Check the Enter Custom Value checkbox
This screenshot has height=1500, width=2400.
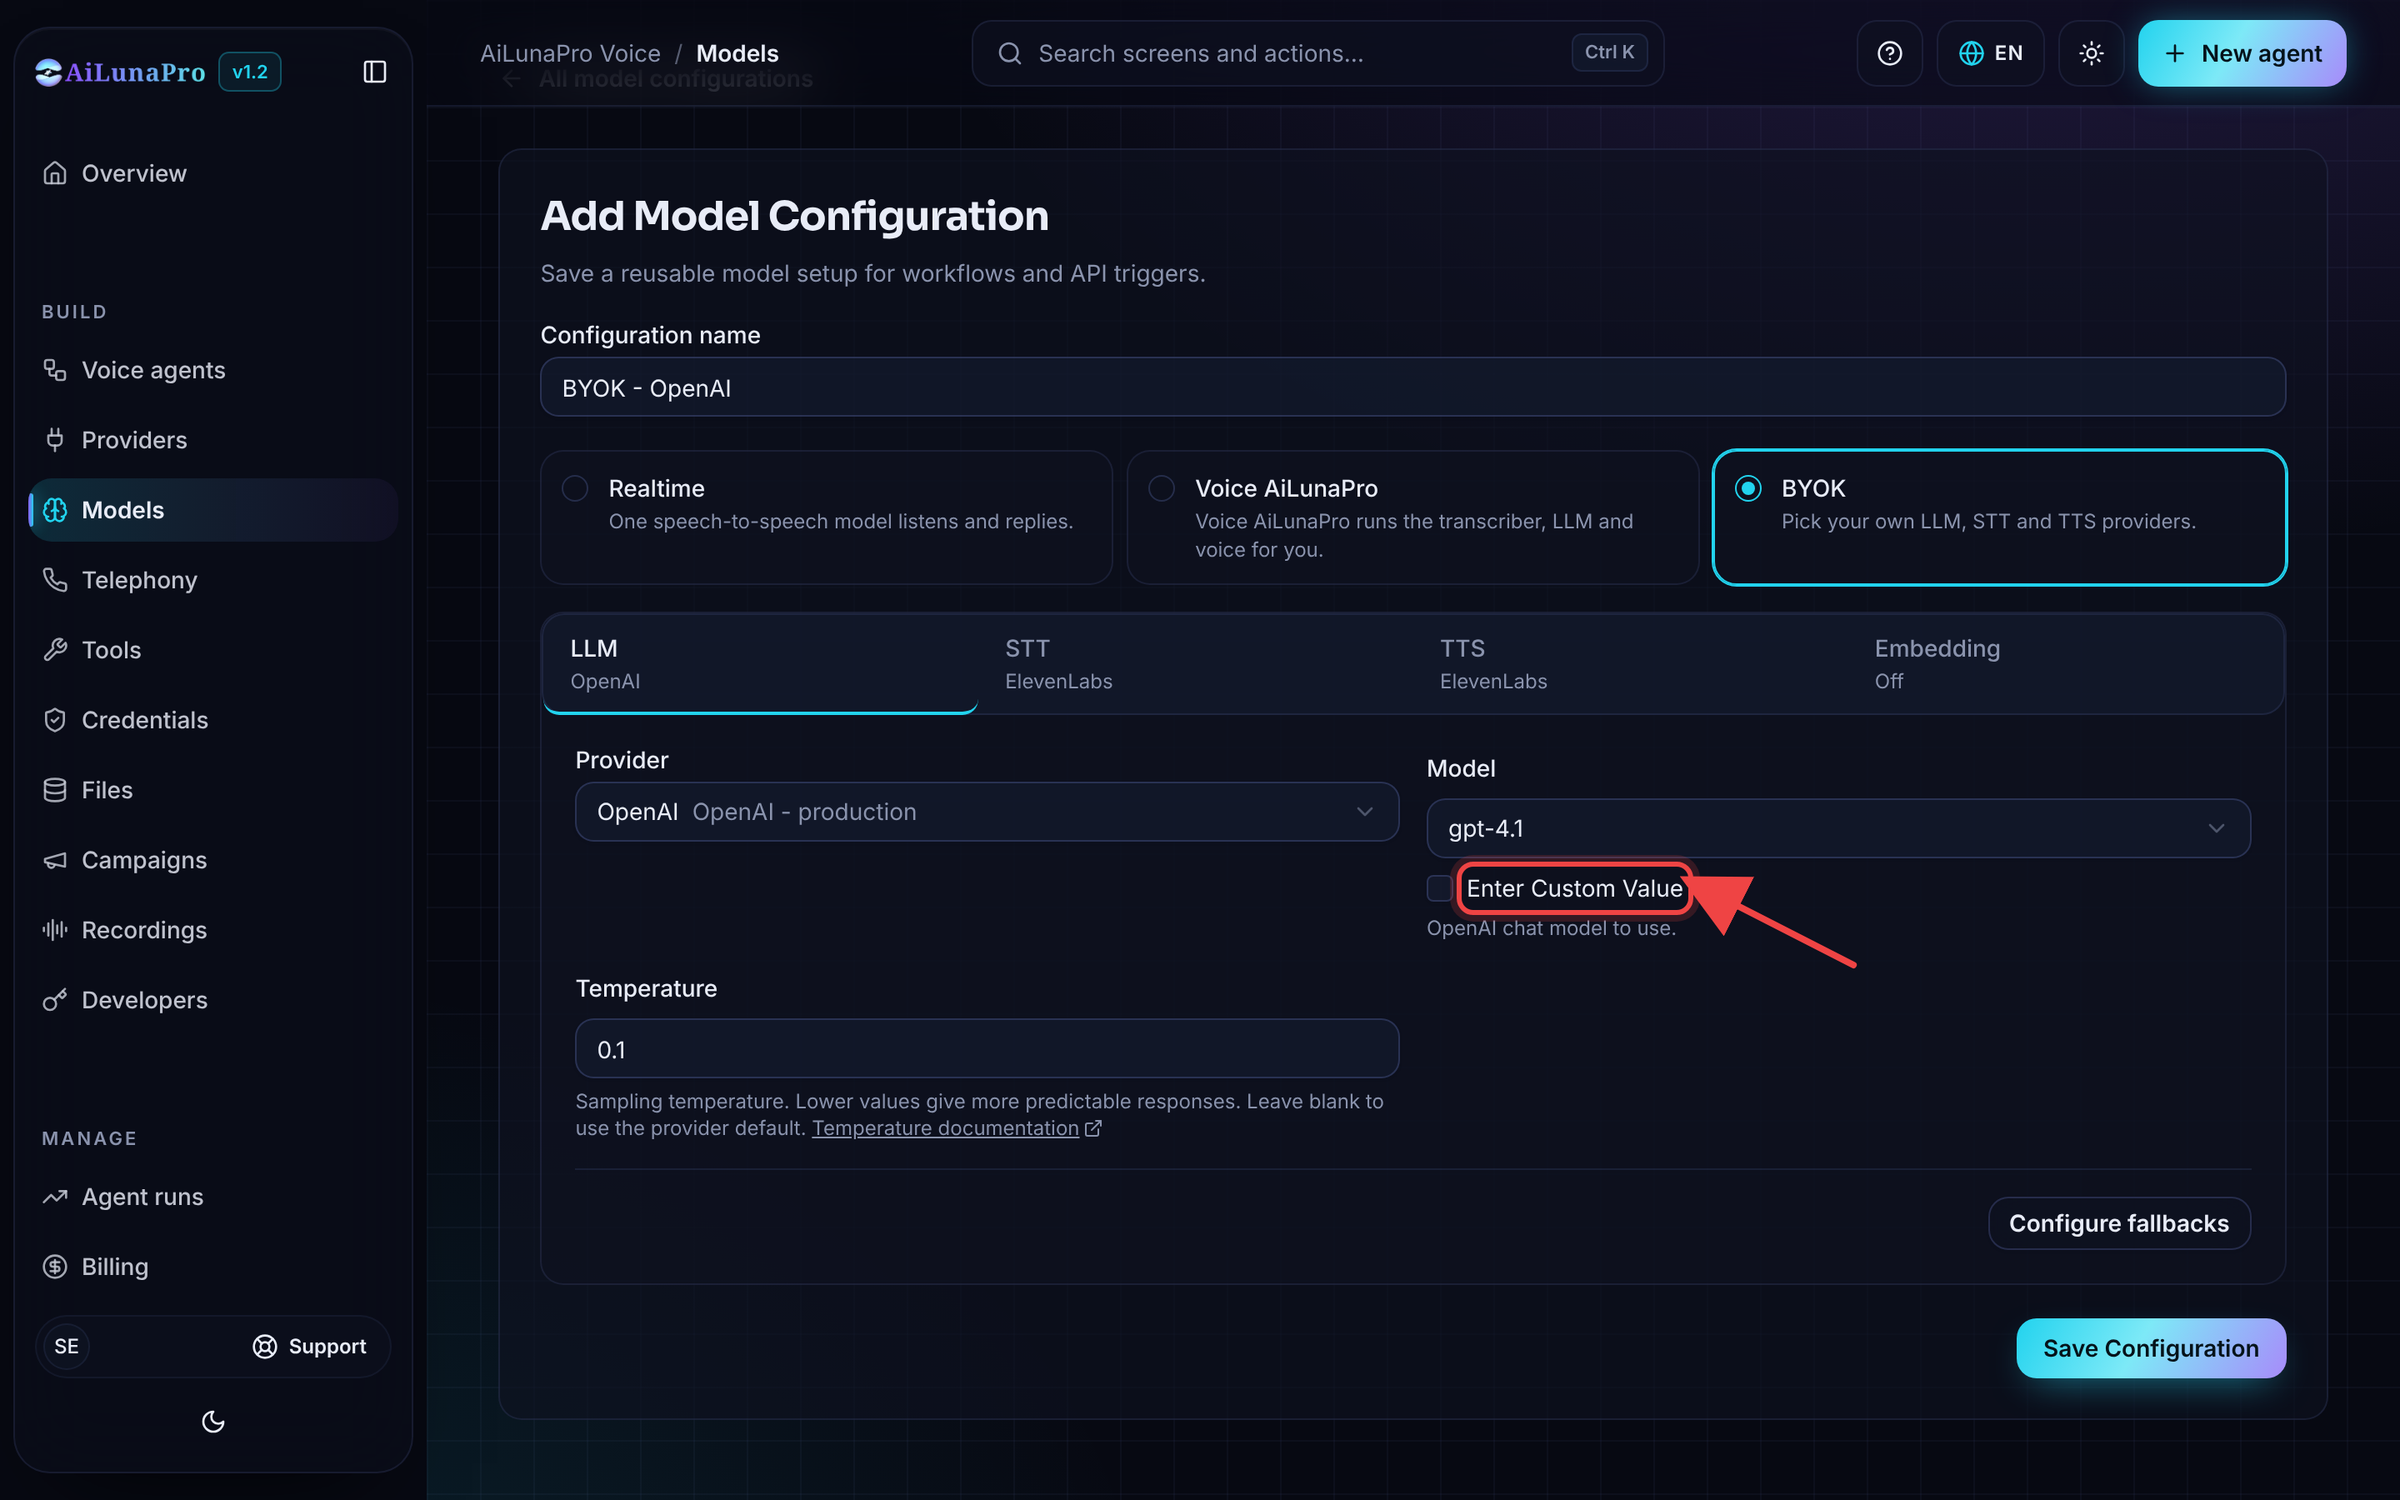1439,888
